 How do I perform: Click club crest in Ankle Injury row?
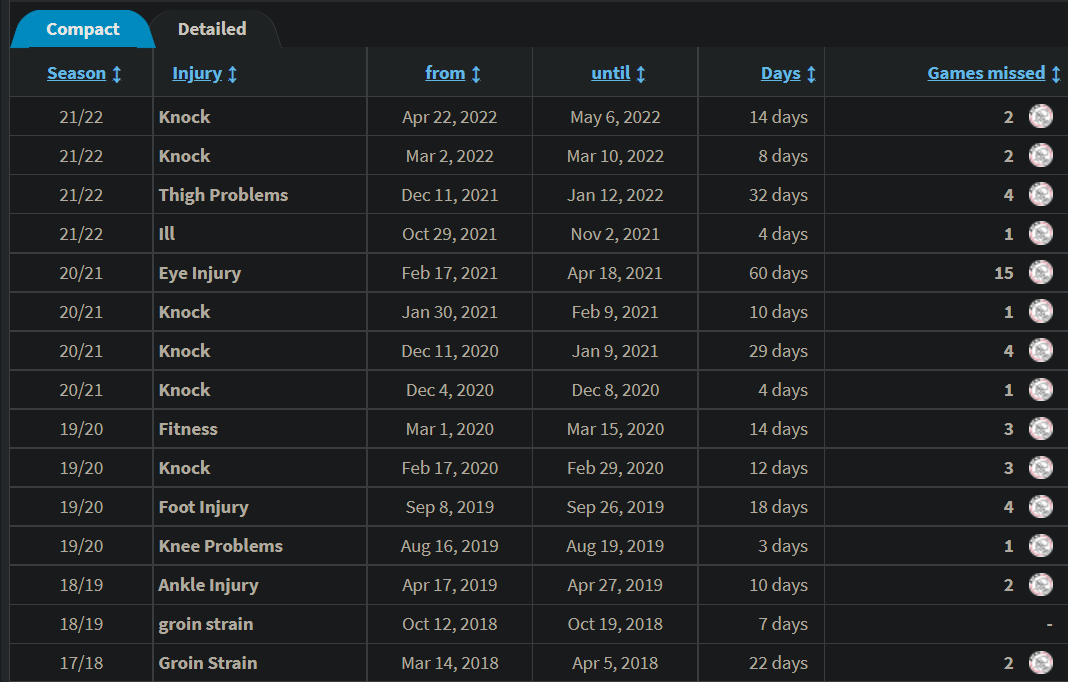pyautogui.click(x=1041, y=585)
